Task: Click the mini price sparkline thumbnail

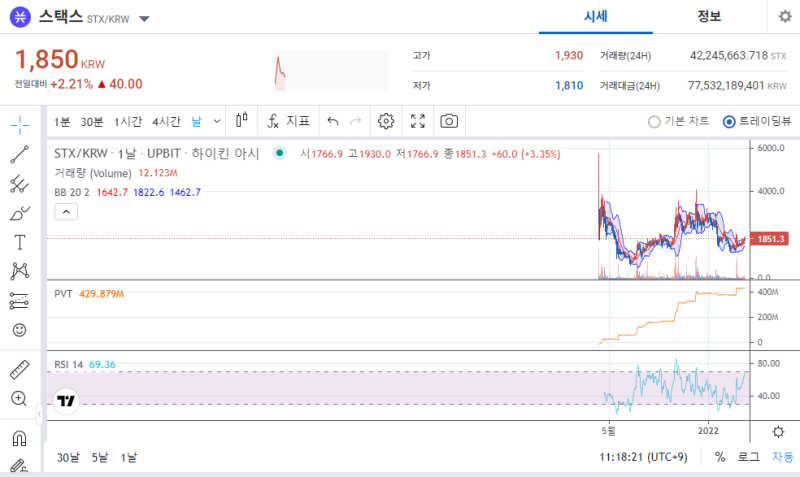Action: pyautogui.click(x=332, y=70)
